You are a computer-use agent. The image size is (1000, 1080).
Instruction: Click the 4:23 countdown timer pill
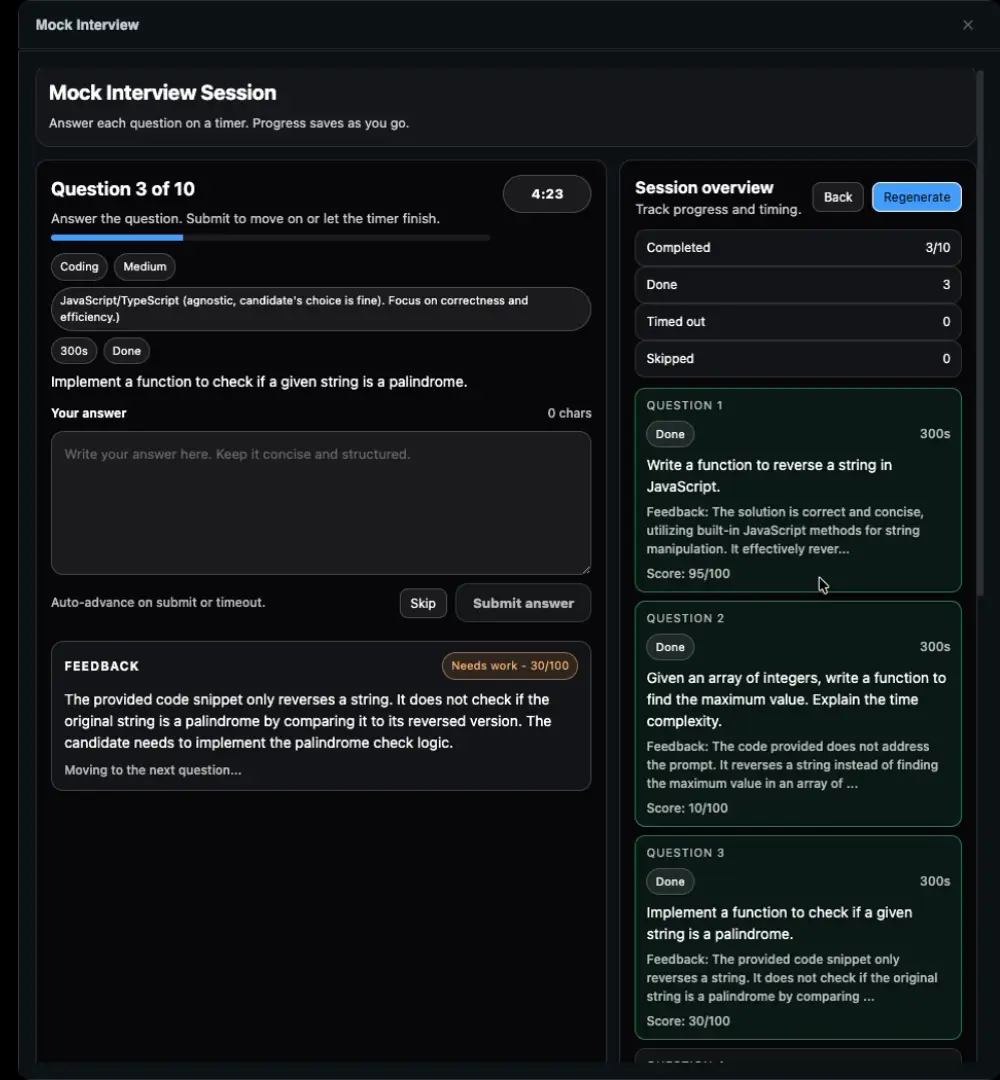pyautogui.click(x=547, y=194)
